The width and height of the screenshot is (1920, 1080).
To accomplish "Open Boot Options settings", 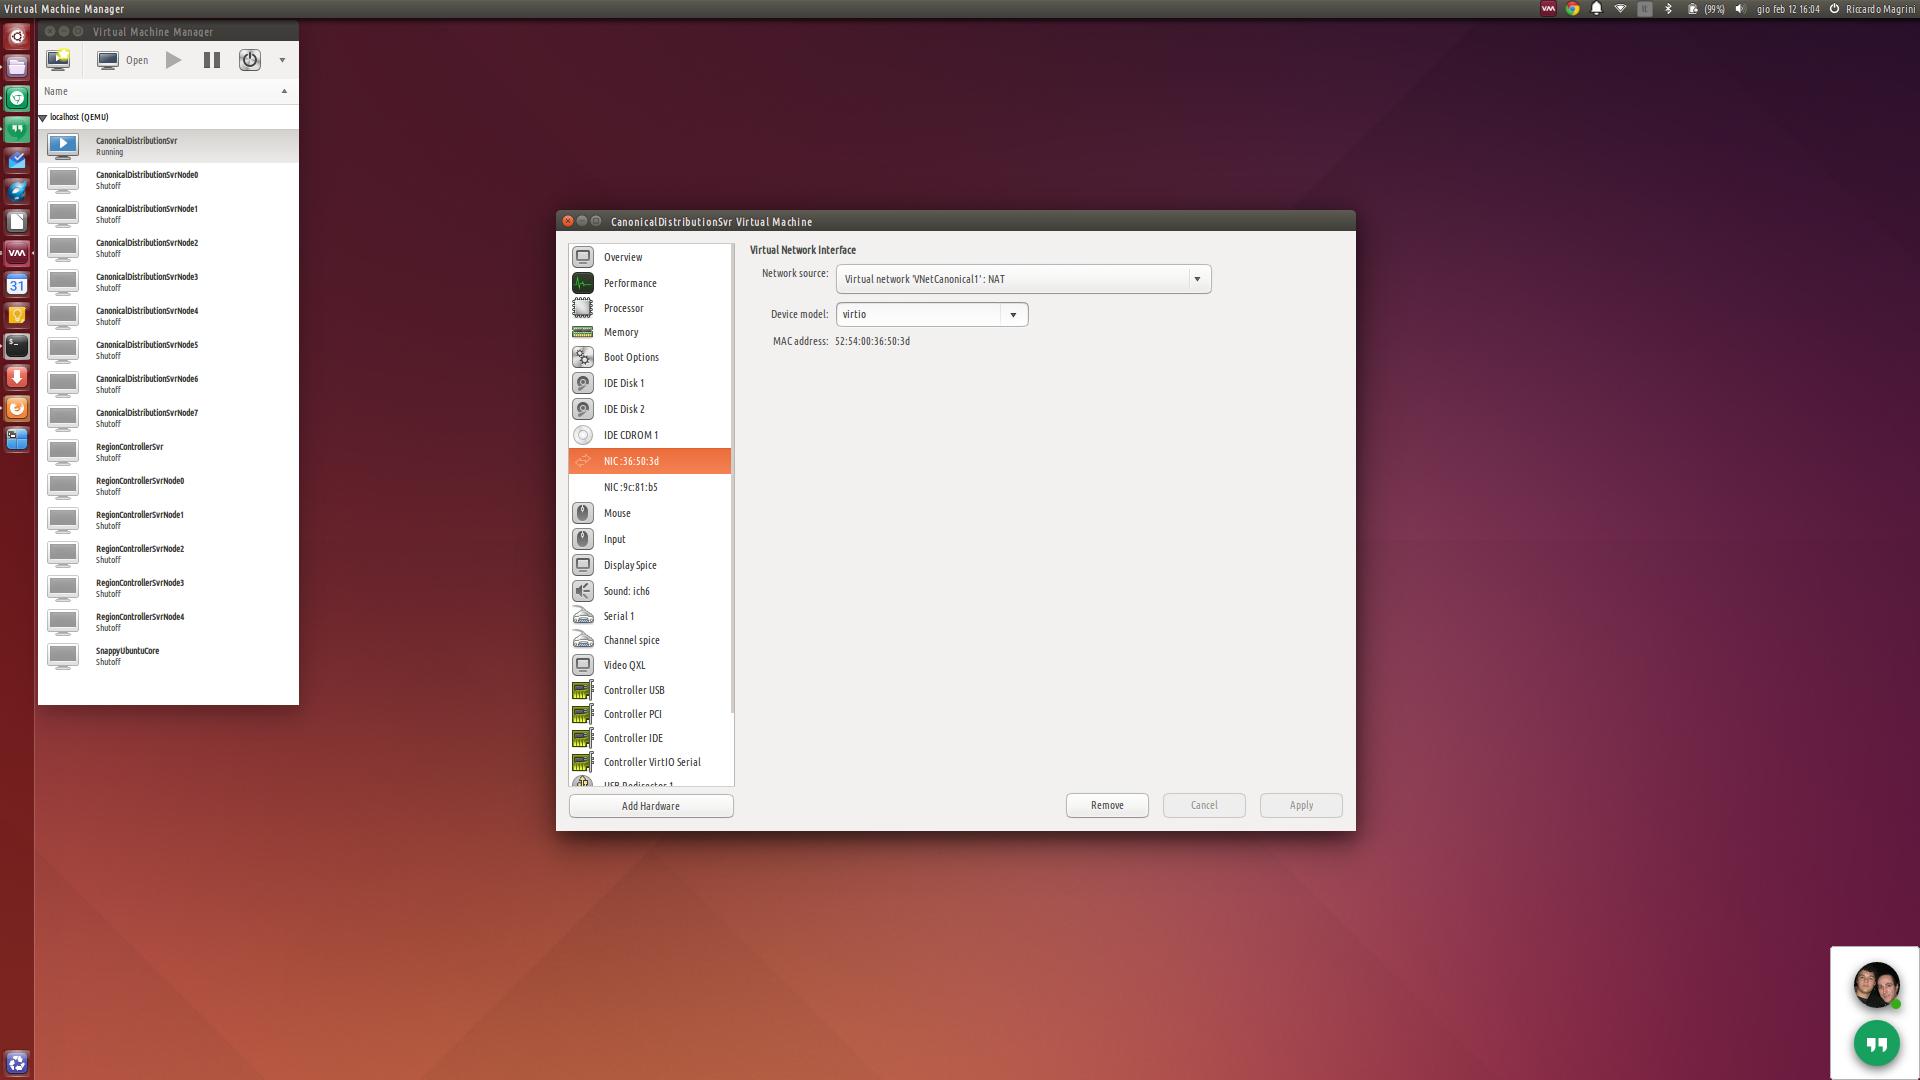I will (x=650, y=357).
